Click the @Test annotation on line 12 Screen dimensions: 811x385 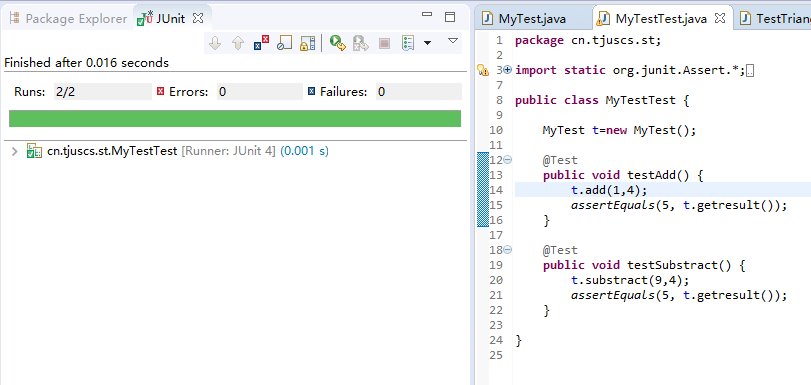pos(560,160)
